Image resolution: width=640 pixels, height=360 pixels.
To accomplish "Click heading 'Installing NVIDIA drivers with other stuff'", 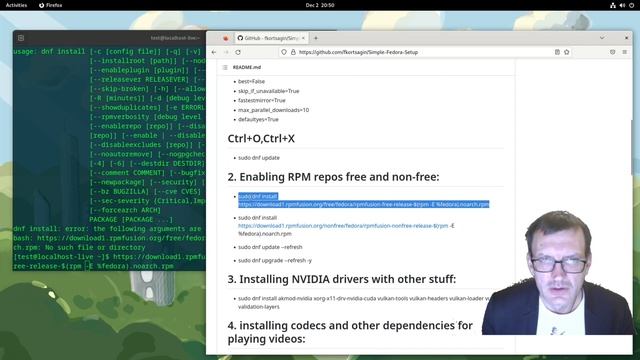I will 342,279.
